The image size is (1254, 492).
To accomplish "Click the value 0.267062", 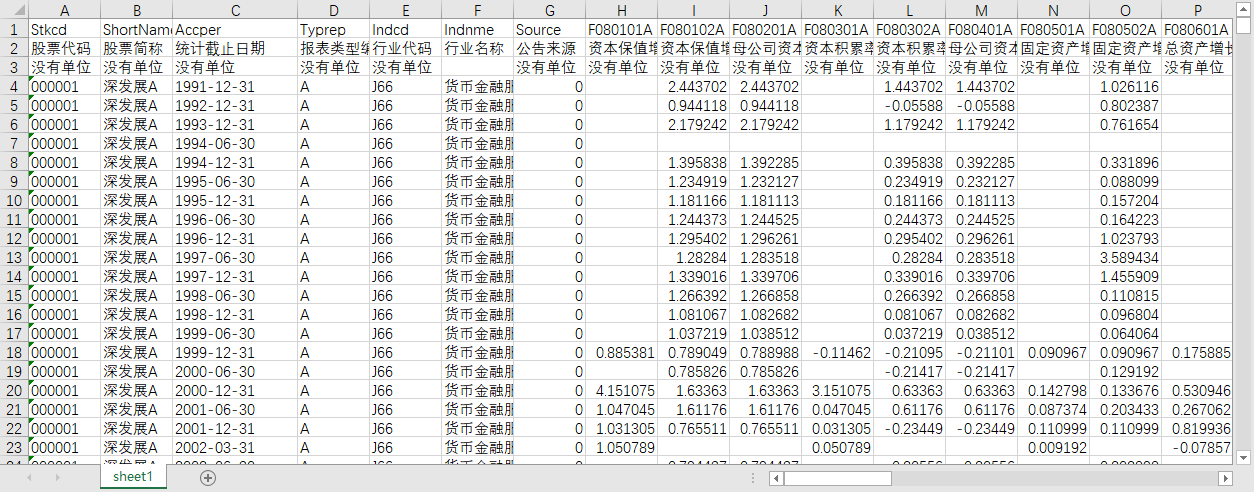I will tap(1198, 410).
